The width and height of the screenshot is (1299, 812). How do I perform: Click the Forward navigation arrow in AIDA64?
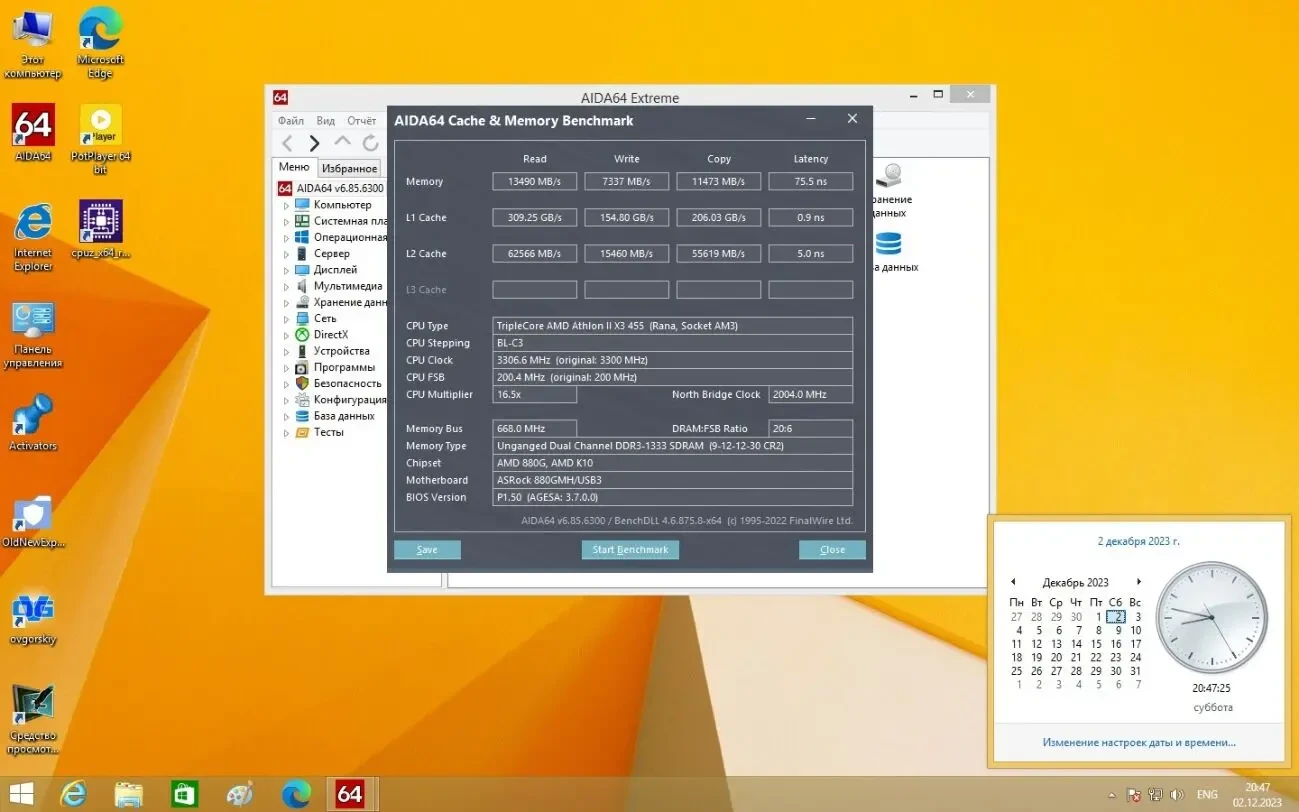(x=314, y=142)
